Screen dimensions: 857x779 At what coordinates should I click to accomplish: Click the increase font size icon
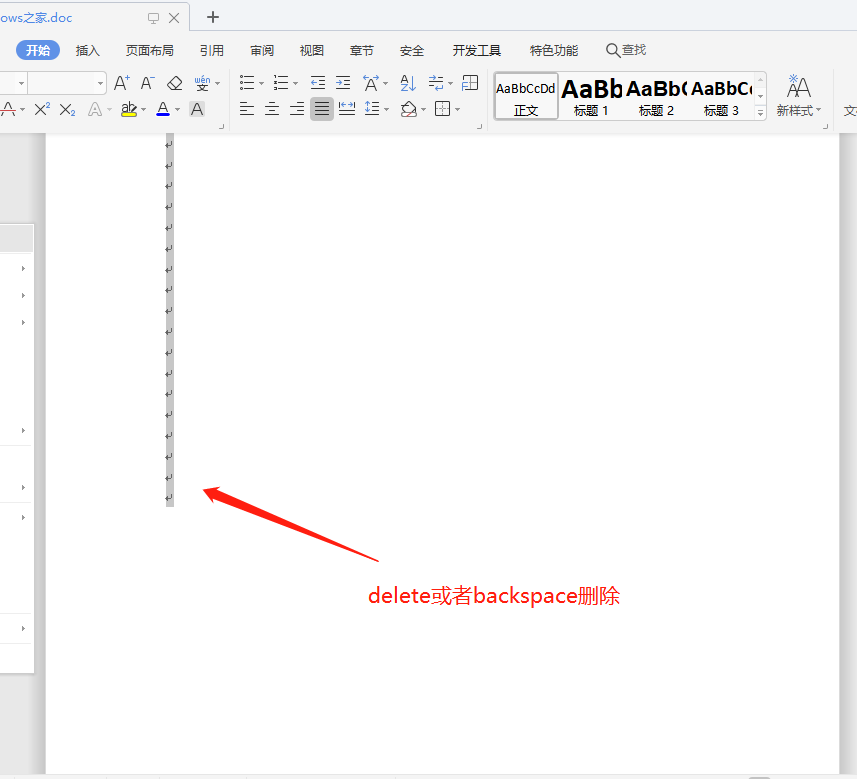tap(121, 83)
